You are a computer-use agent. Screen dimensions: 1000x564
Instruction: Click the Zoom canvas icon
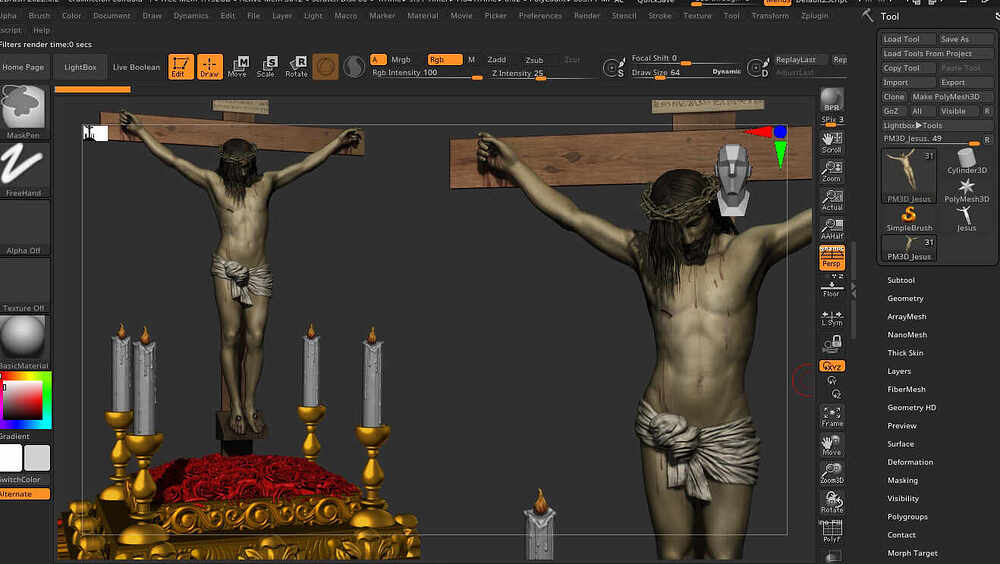click(832, 171)
